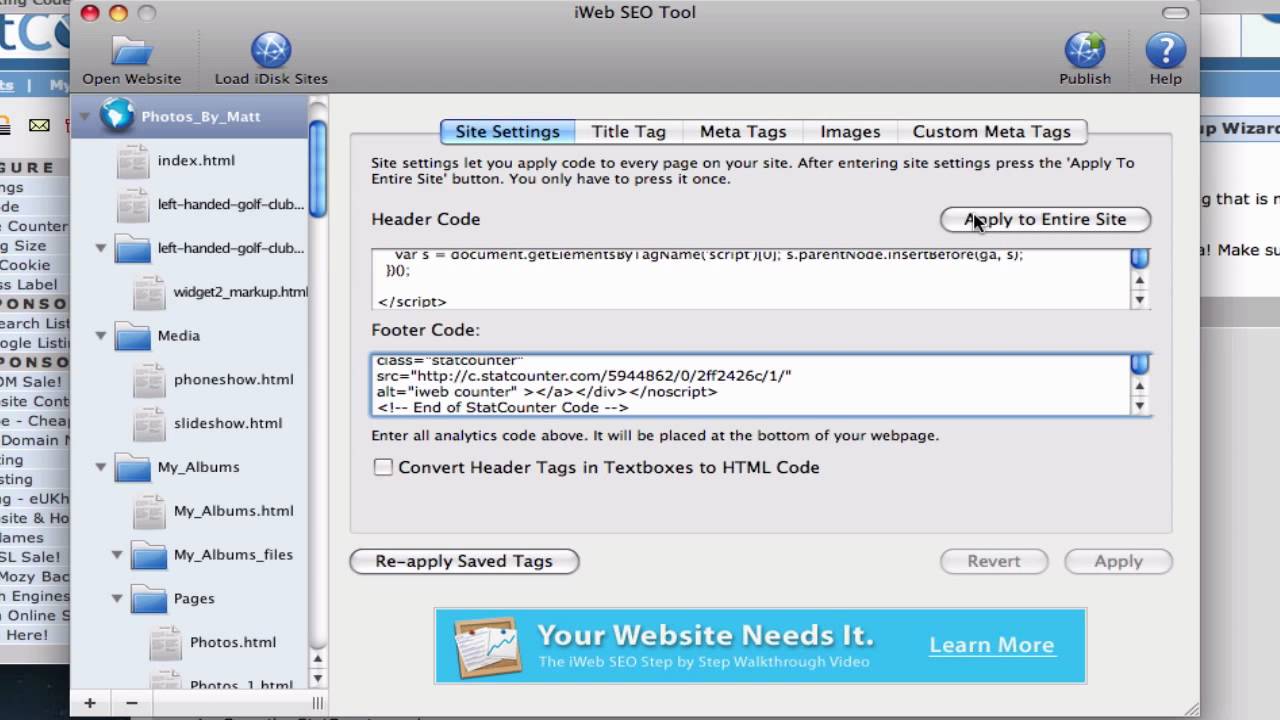This screenshot has height=720, width=1280.
Task: Click the Media folder icon
Action: pos(133,336)
